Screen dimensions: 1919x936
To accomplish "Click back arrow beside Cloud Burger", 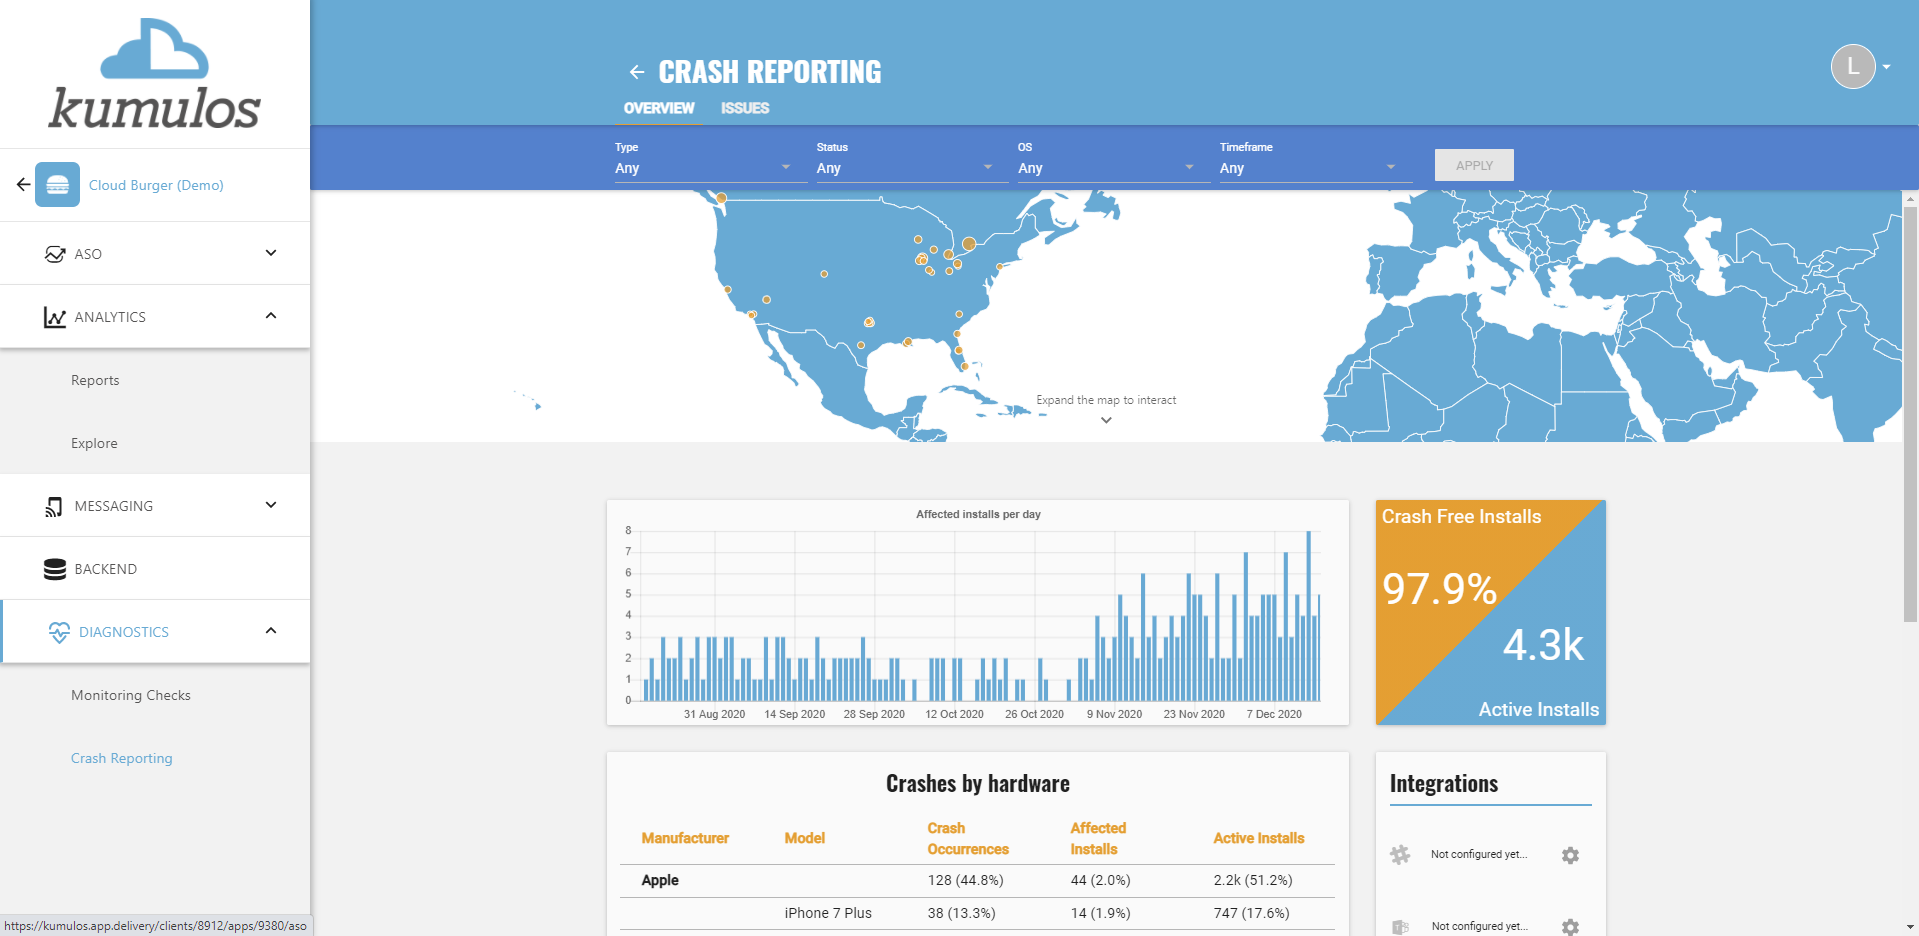I will coord(23,185).
